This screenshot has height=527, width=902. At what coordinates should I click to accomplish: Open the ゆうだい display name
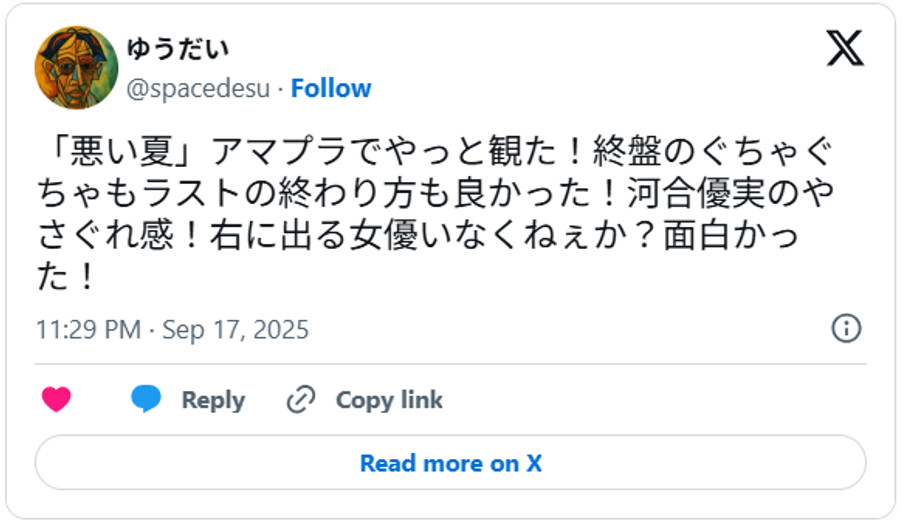pyautogui.click(x=176, y=49)
